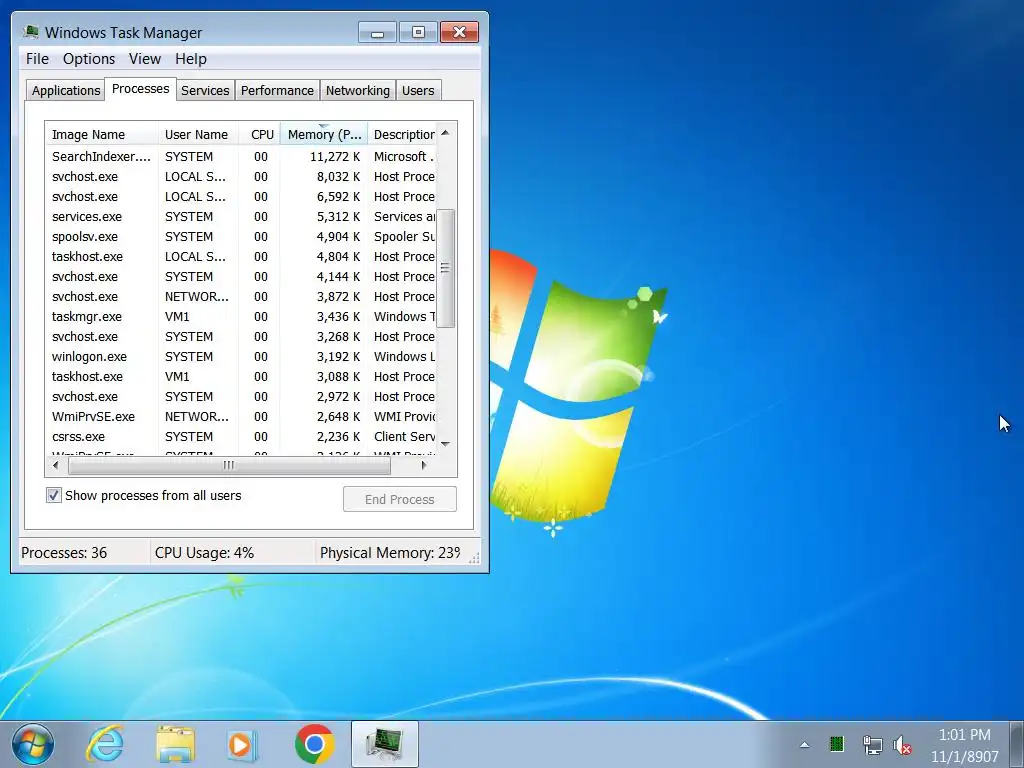The image size is (1024, 768).
Task: Click the Spooler description cell
Action: coord(404,236)
